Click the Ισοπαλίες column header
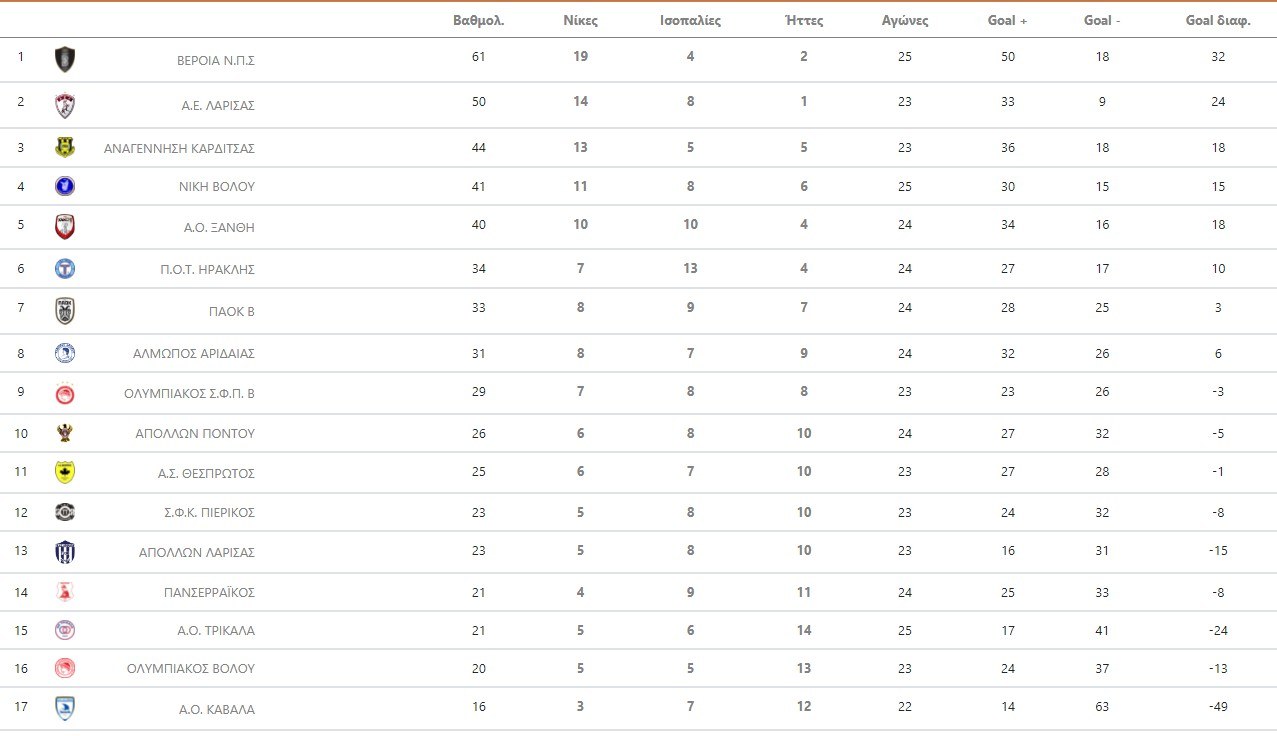 click(690, 20)
